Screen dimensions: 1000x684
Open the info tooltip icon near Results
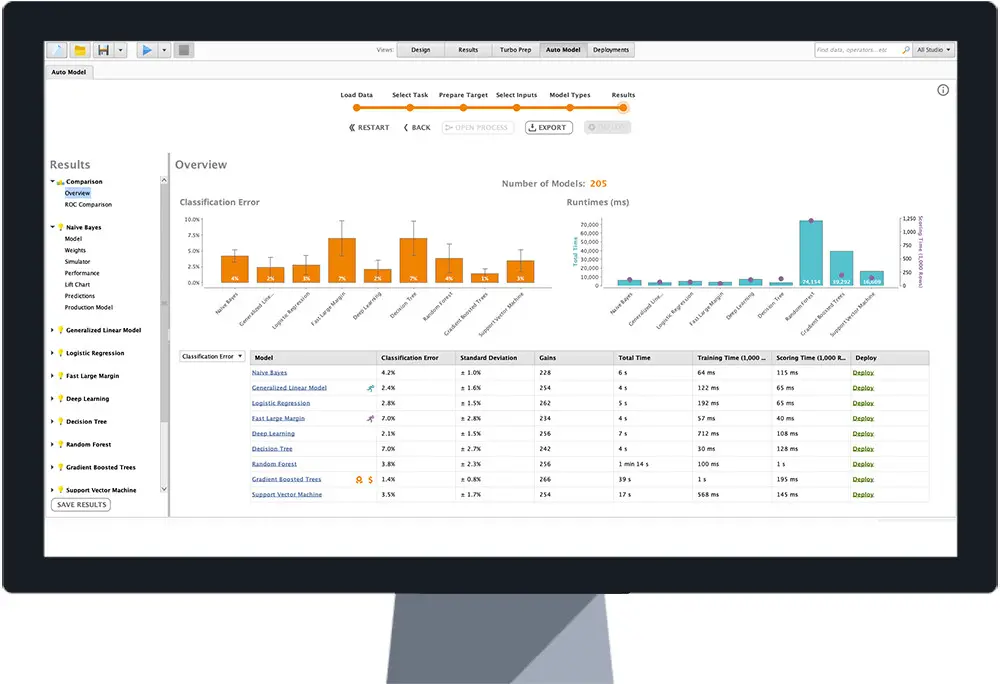pyautogui.click(x=943, y=89)
